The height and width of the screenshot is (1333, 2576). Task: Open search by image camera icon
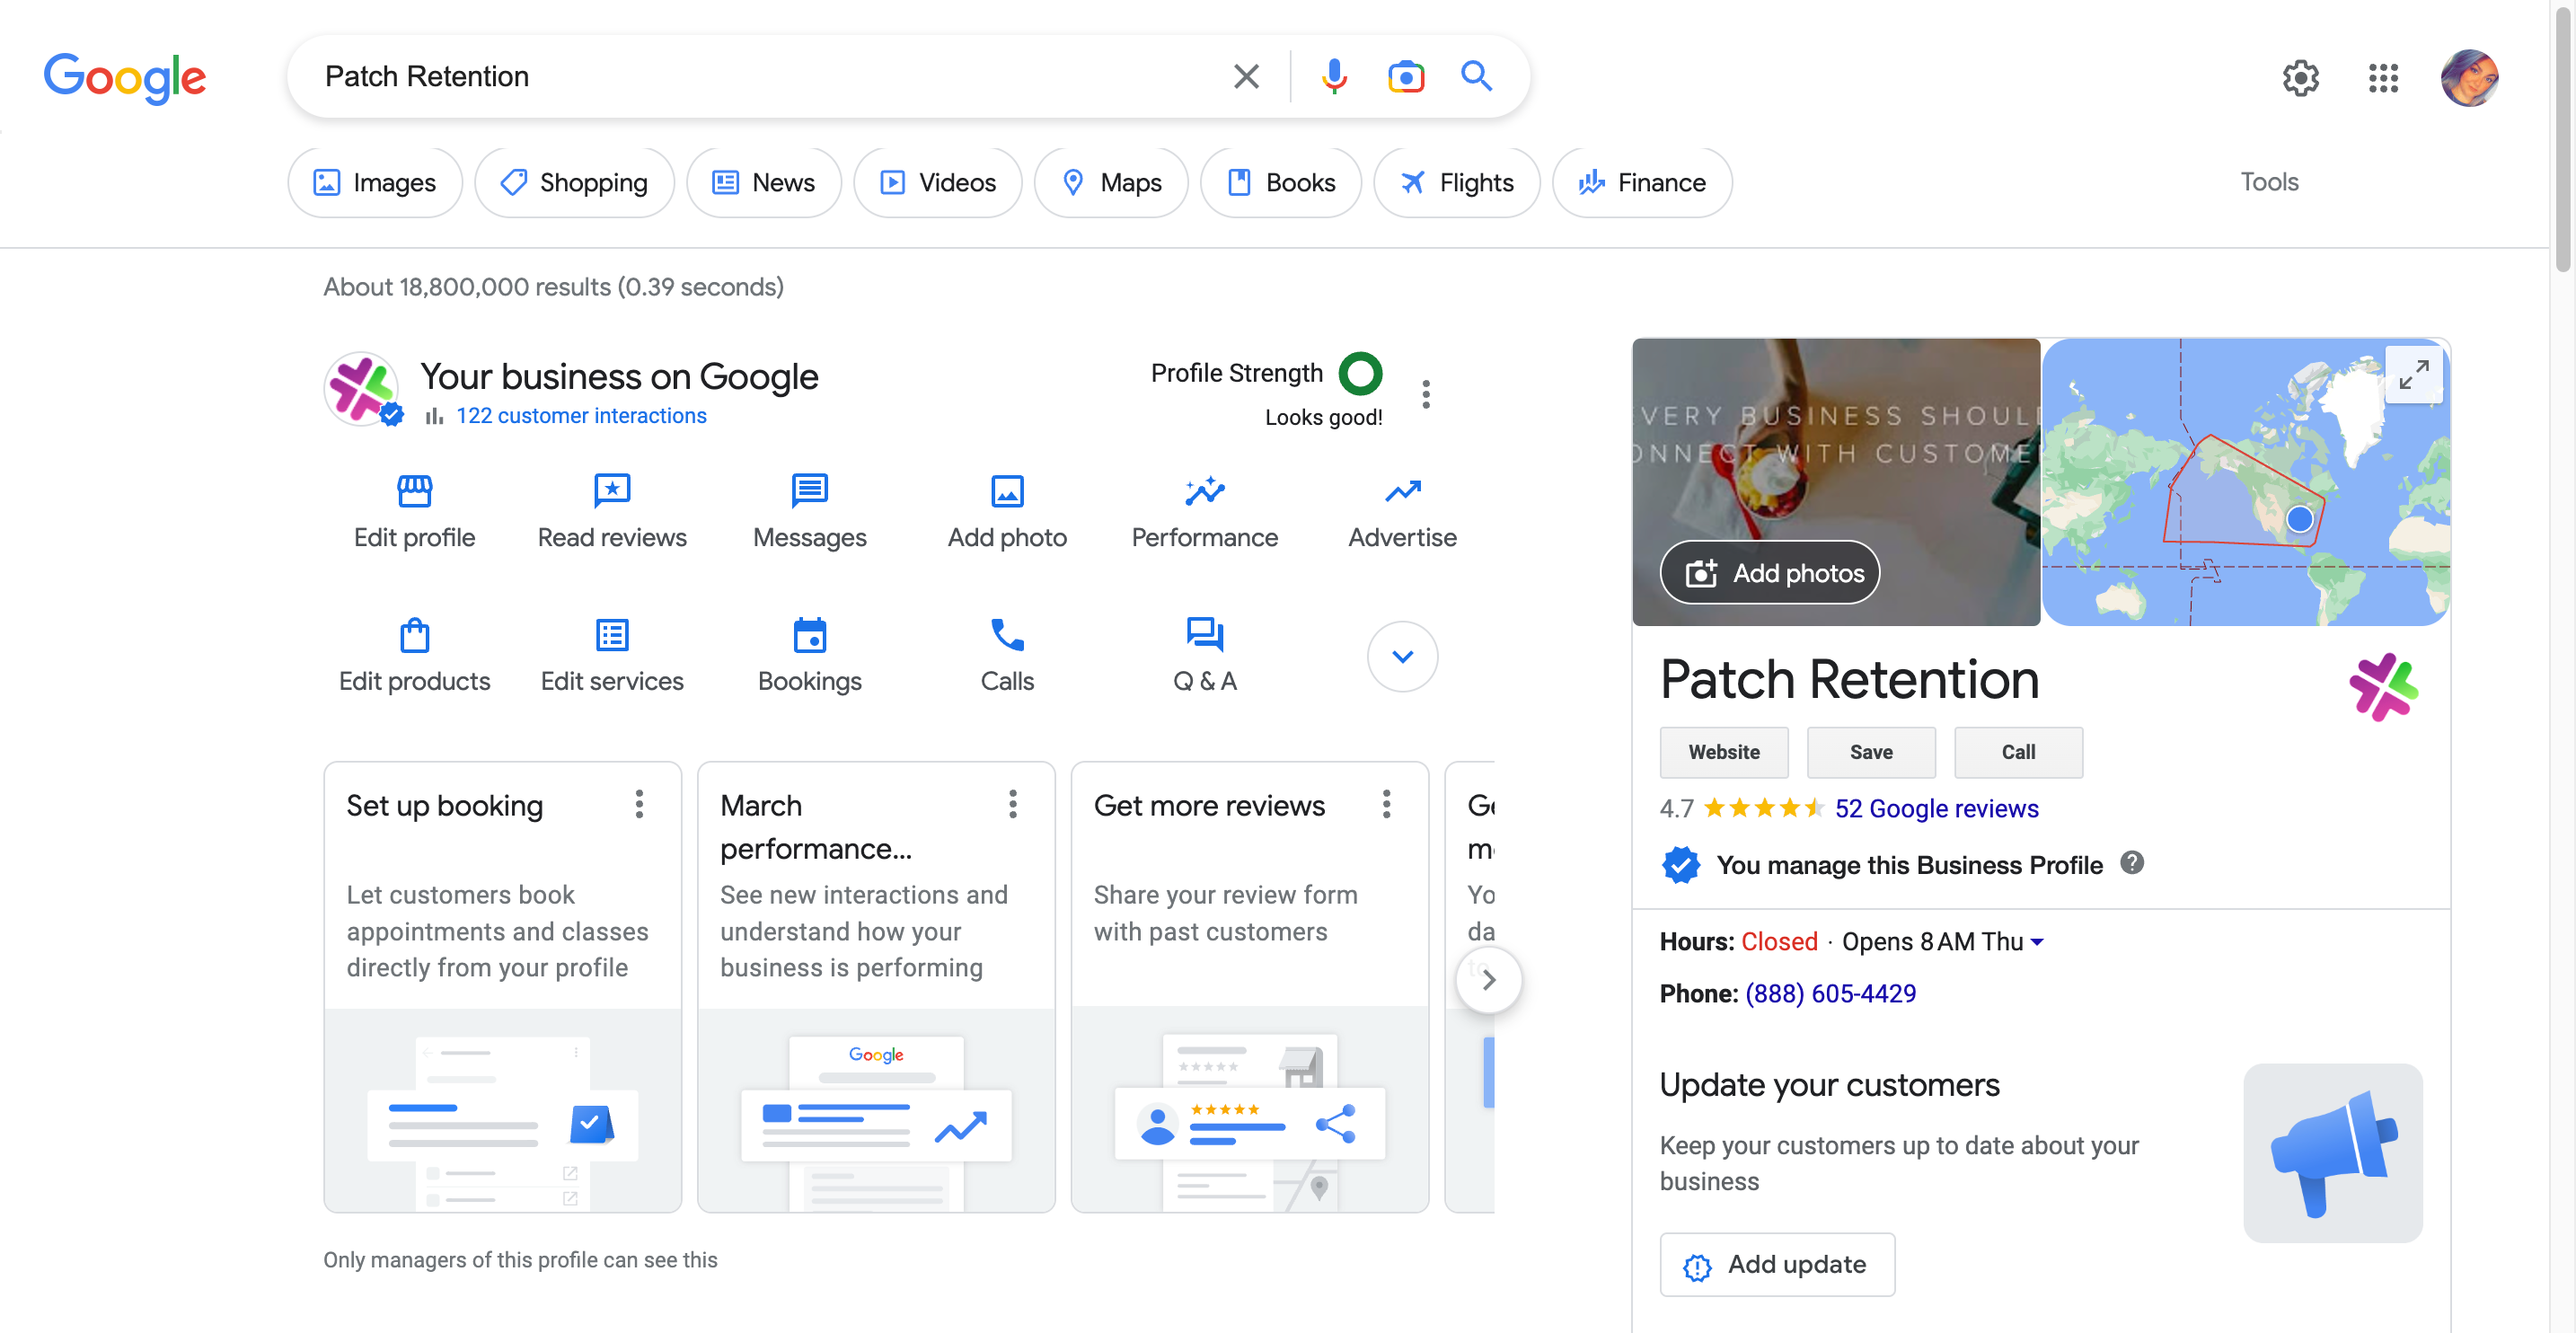pyautogui.click(x=1405, y=76)
